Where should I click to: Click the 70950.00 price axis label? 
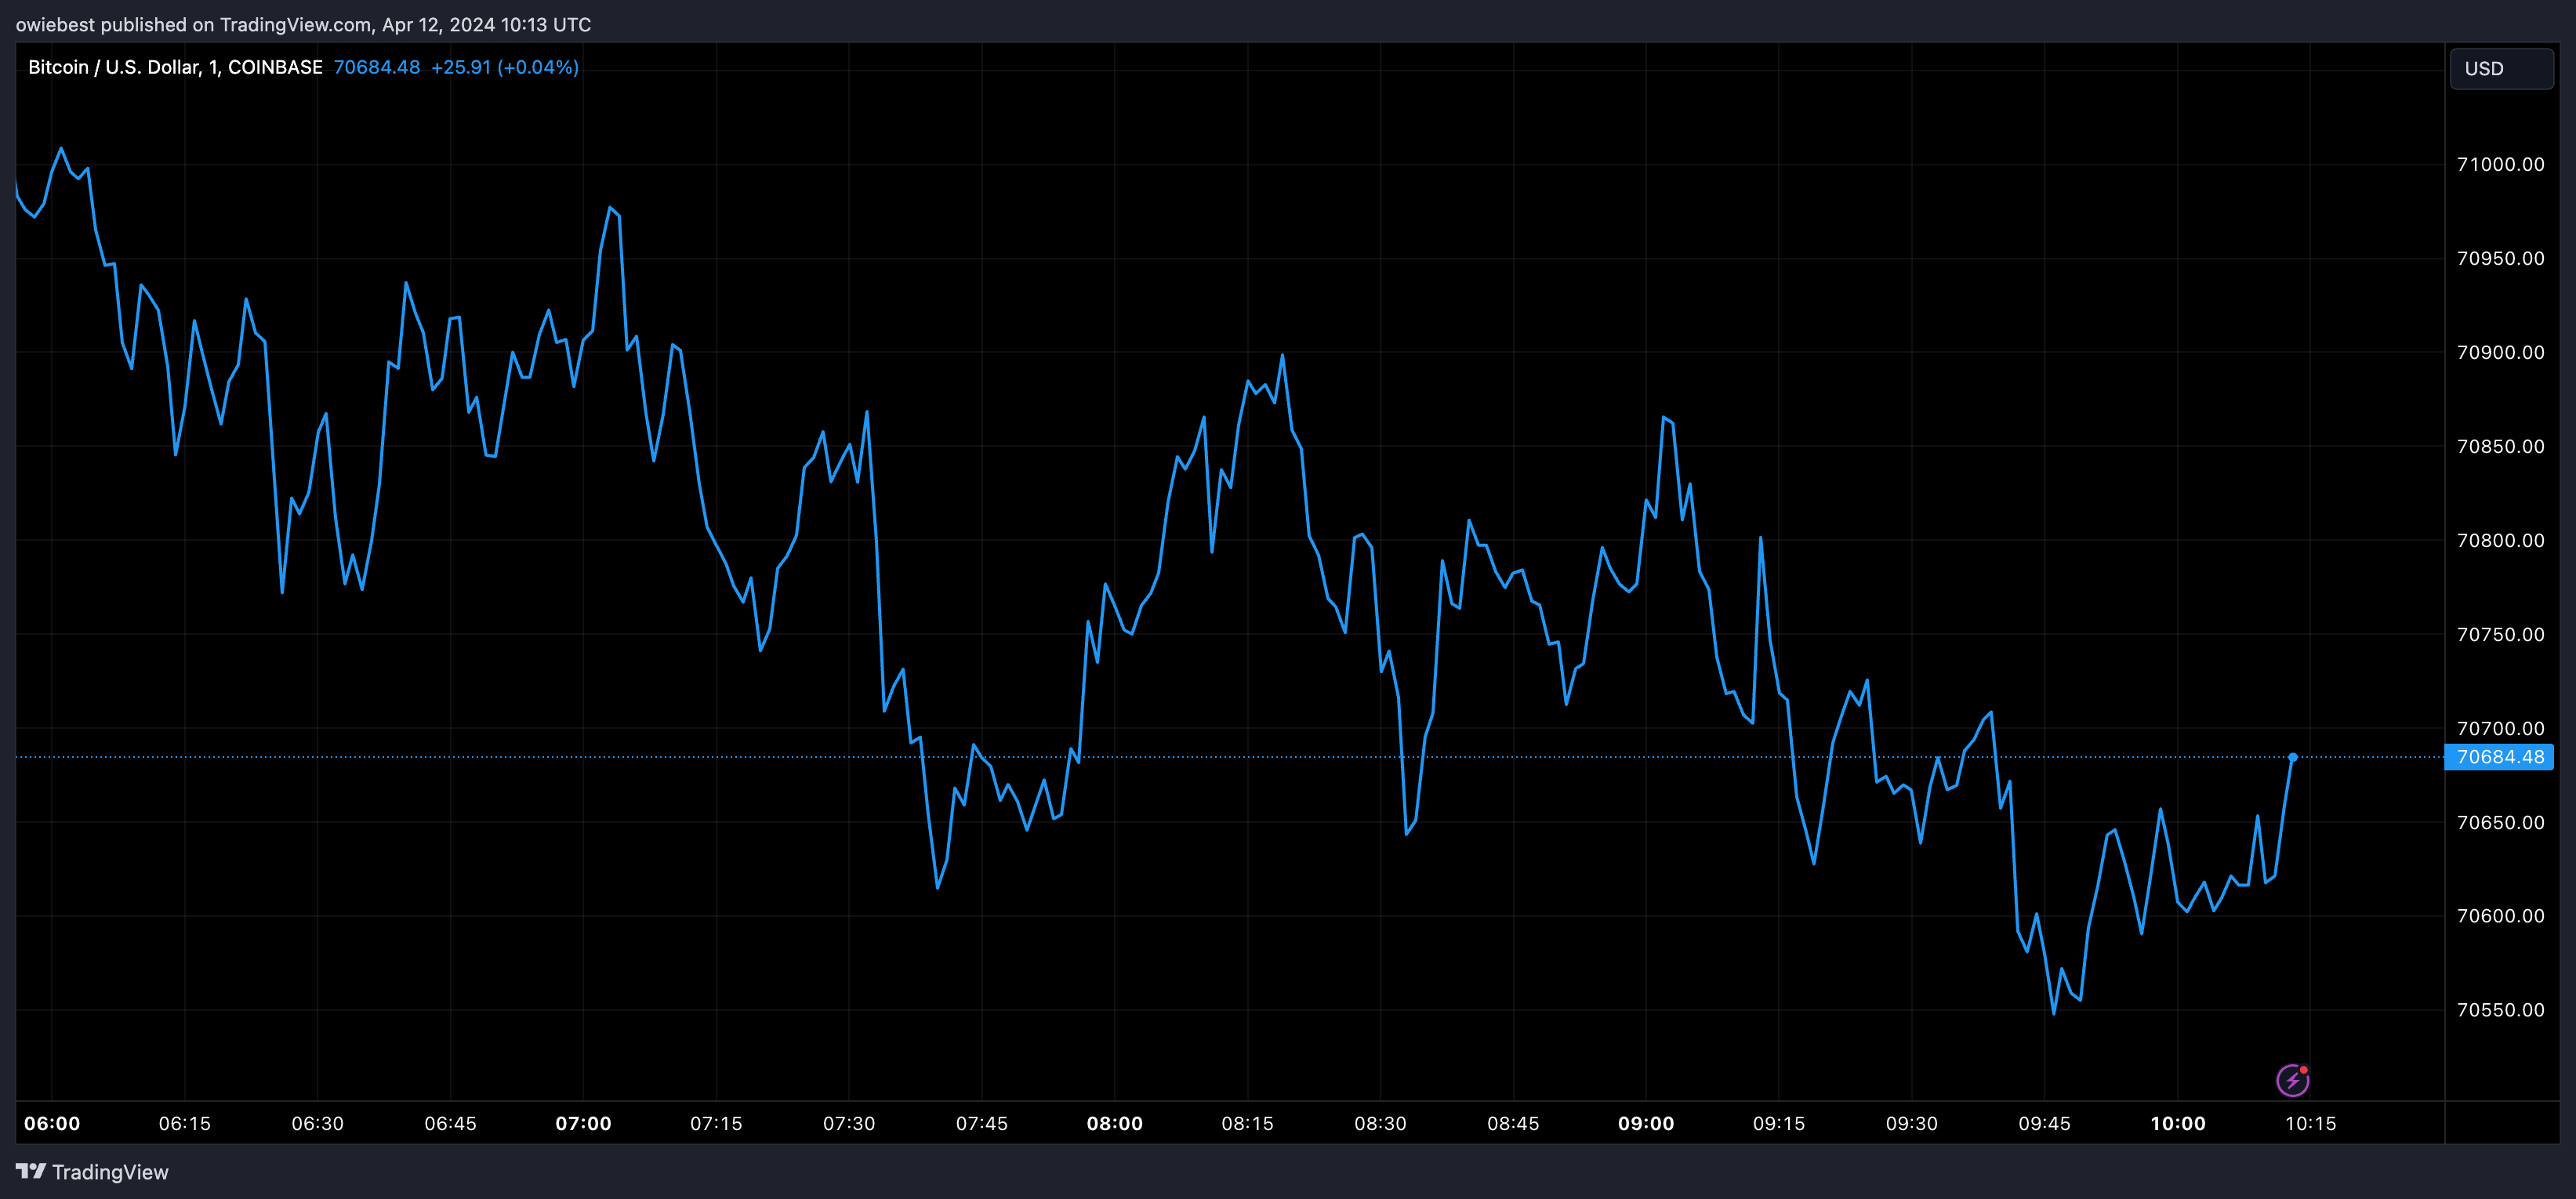(x=2501, y=258)
